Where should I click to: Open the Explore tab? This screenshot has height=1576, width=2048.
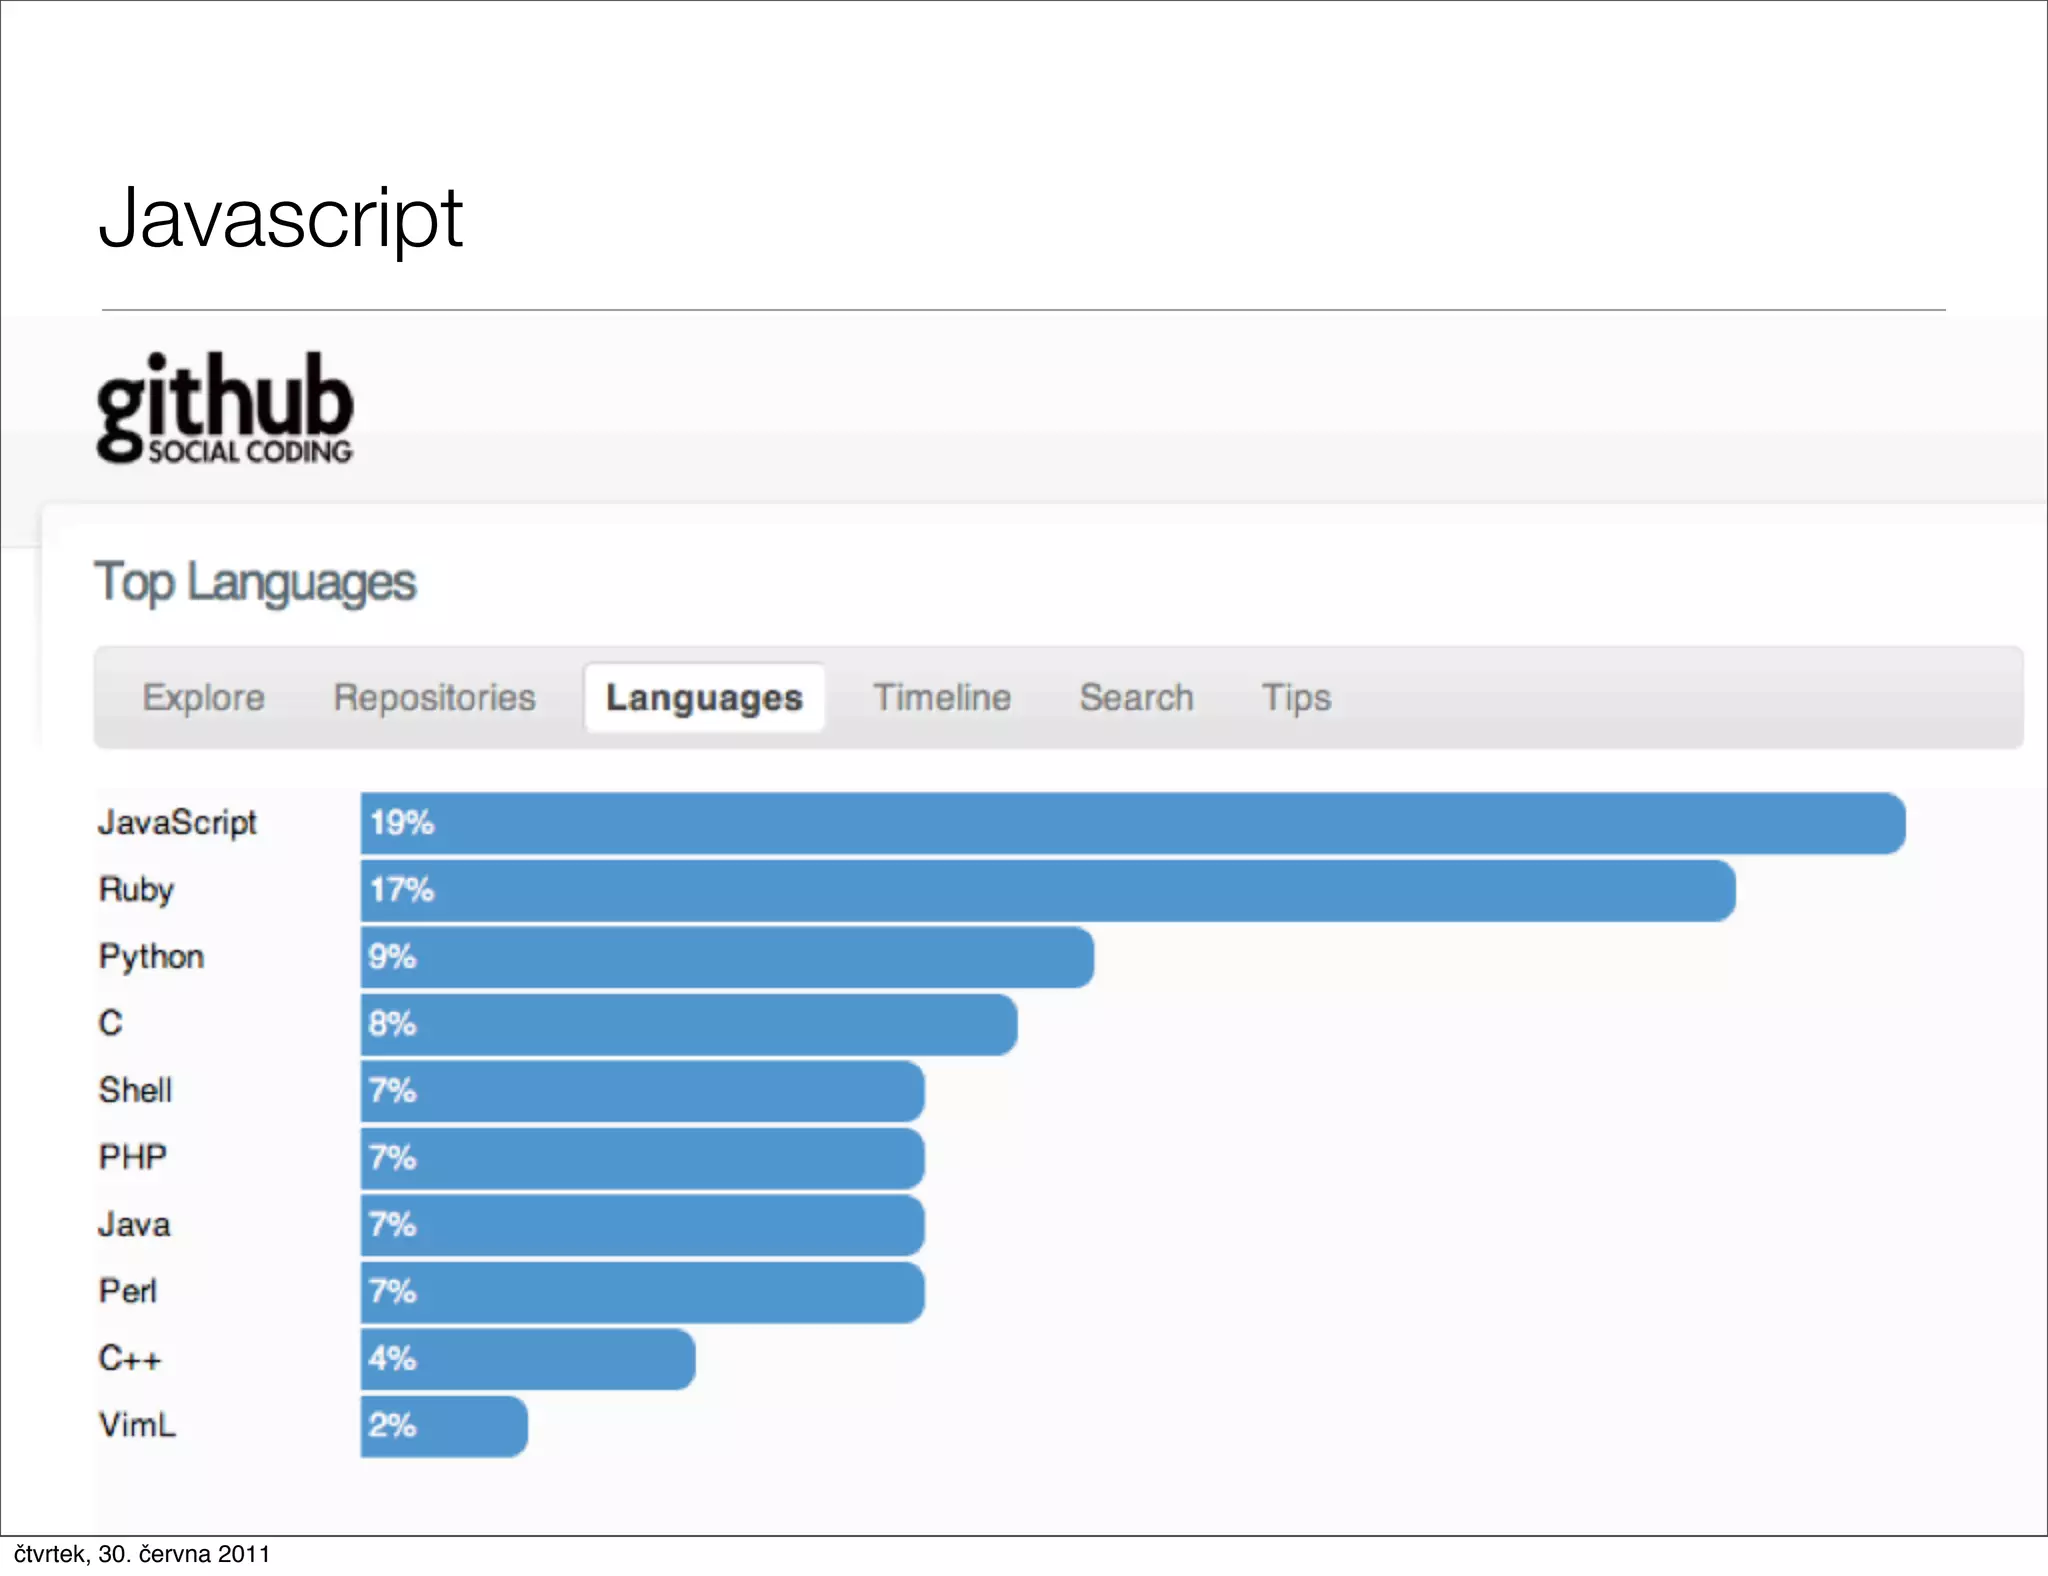pos(204,697)
